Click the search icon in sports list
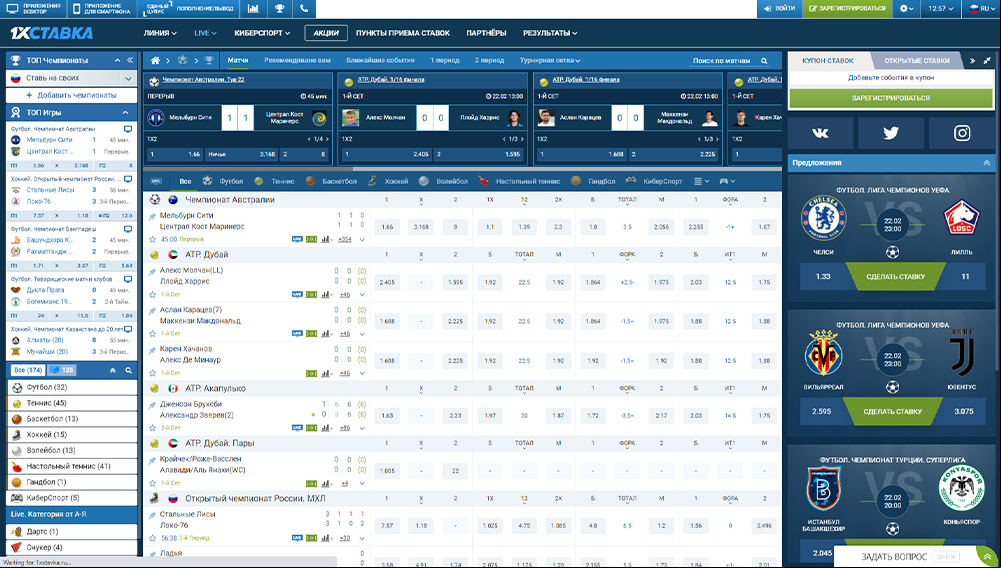 pyautogui.click(x=128, y=370)
